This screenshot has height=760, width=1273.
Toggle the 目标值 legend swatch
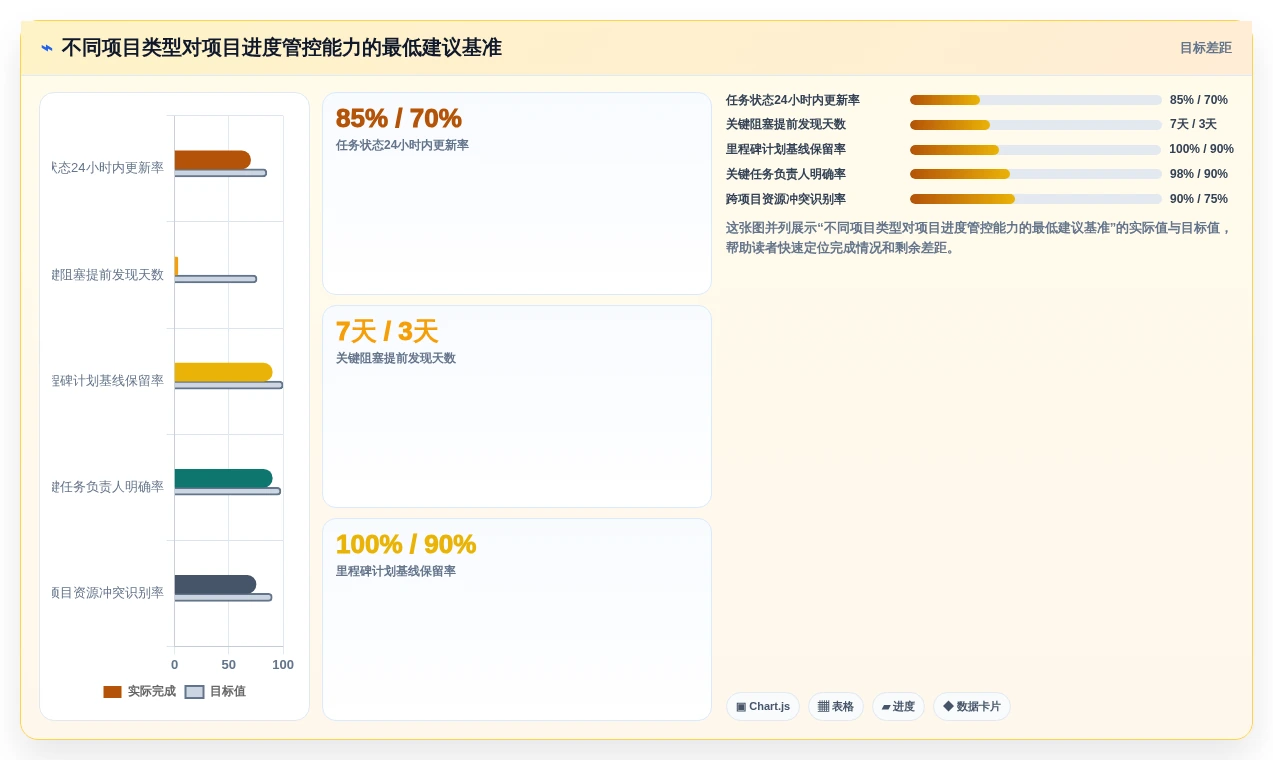pos(194,692)
